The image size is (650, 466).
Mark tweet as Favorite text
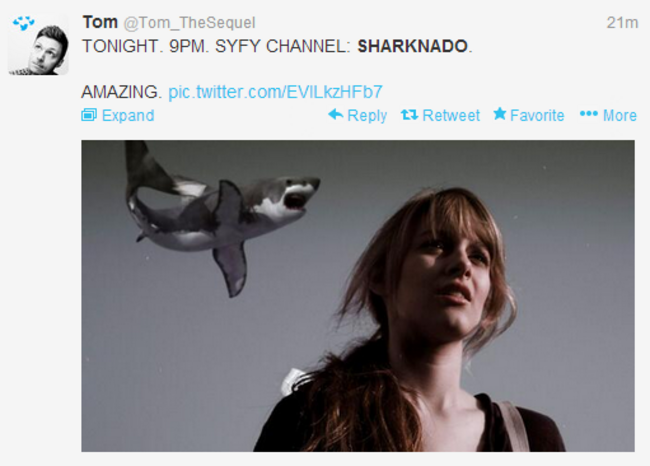(x=537, y=115)
